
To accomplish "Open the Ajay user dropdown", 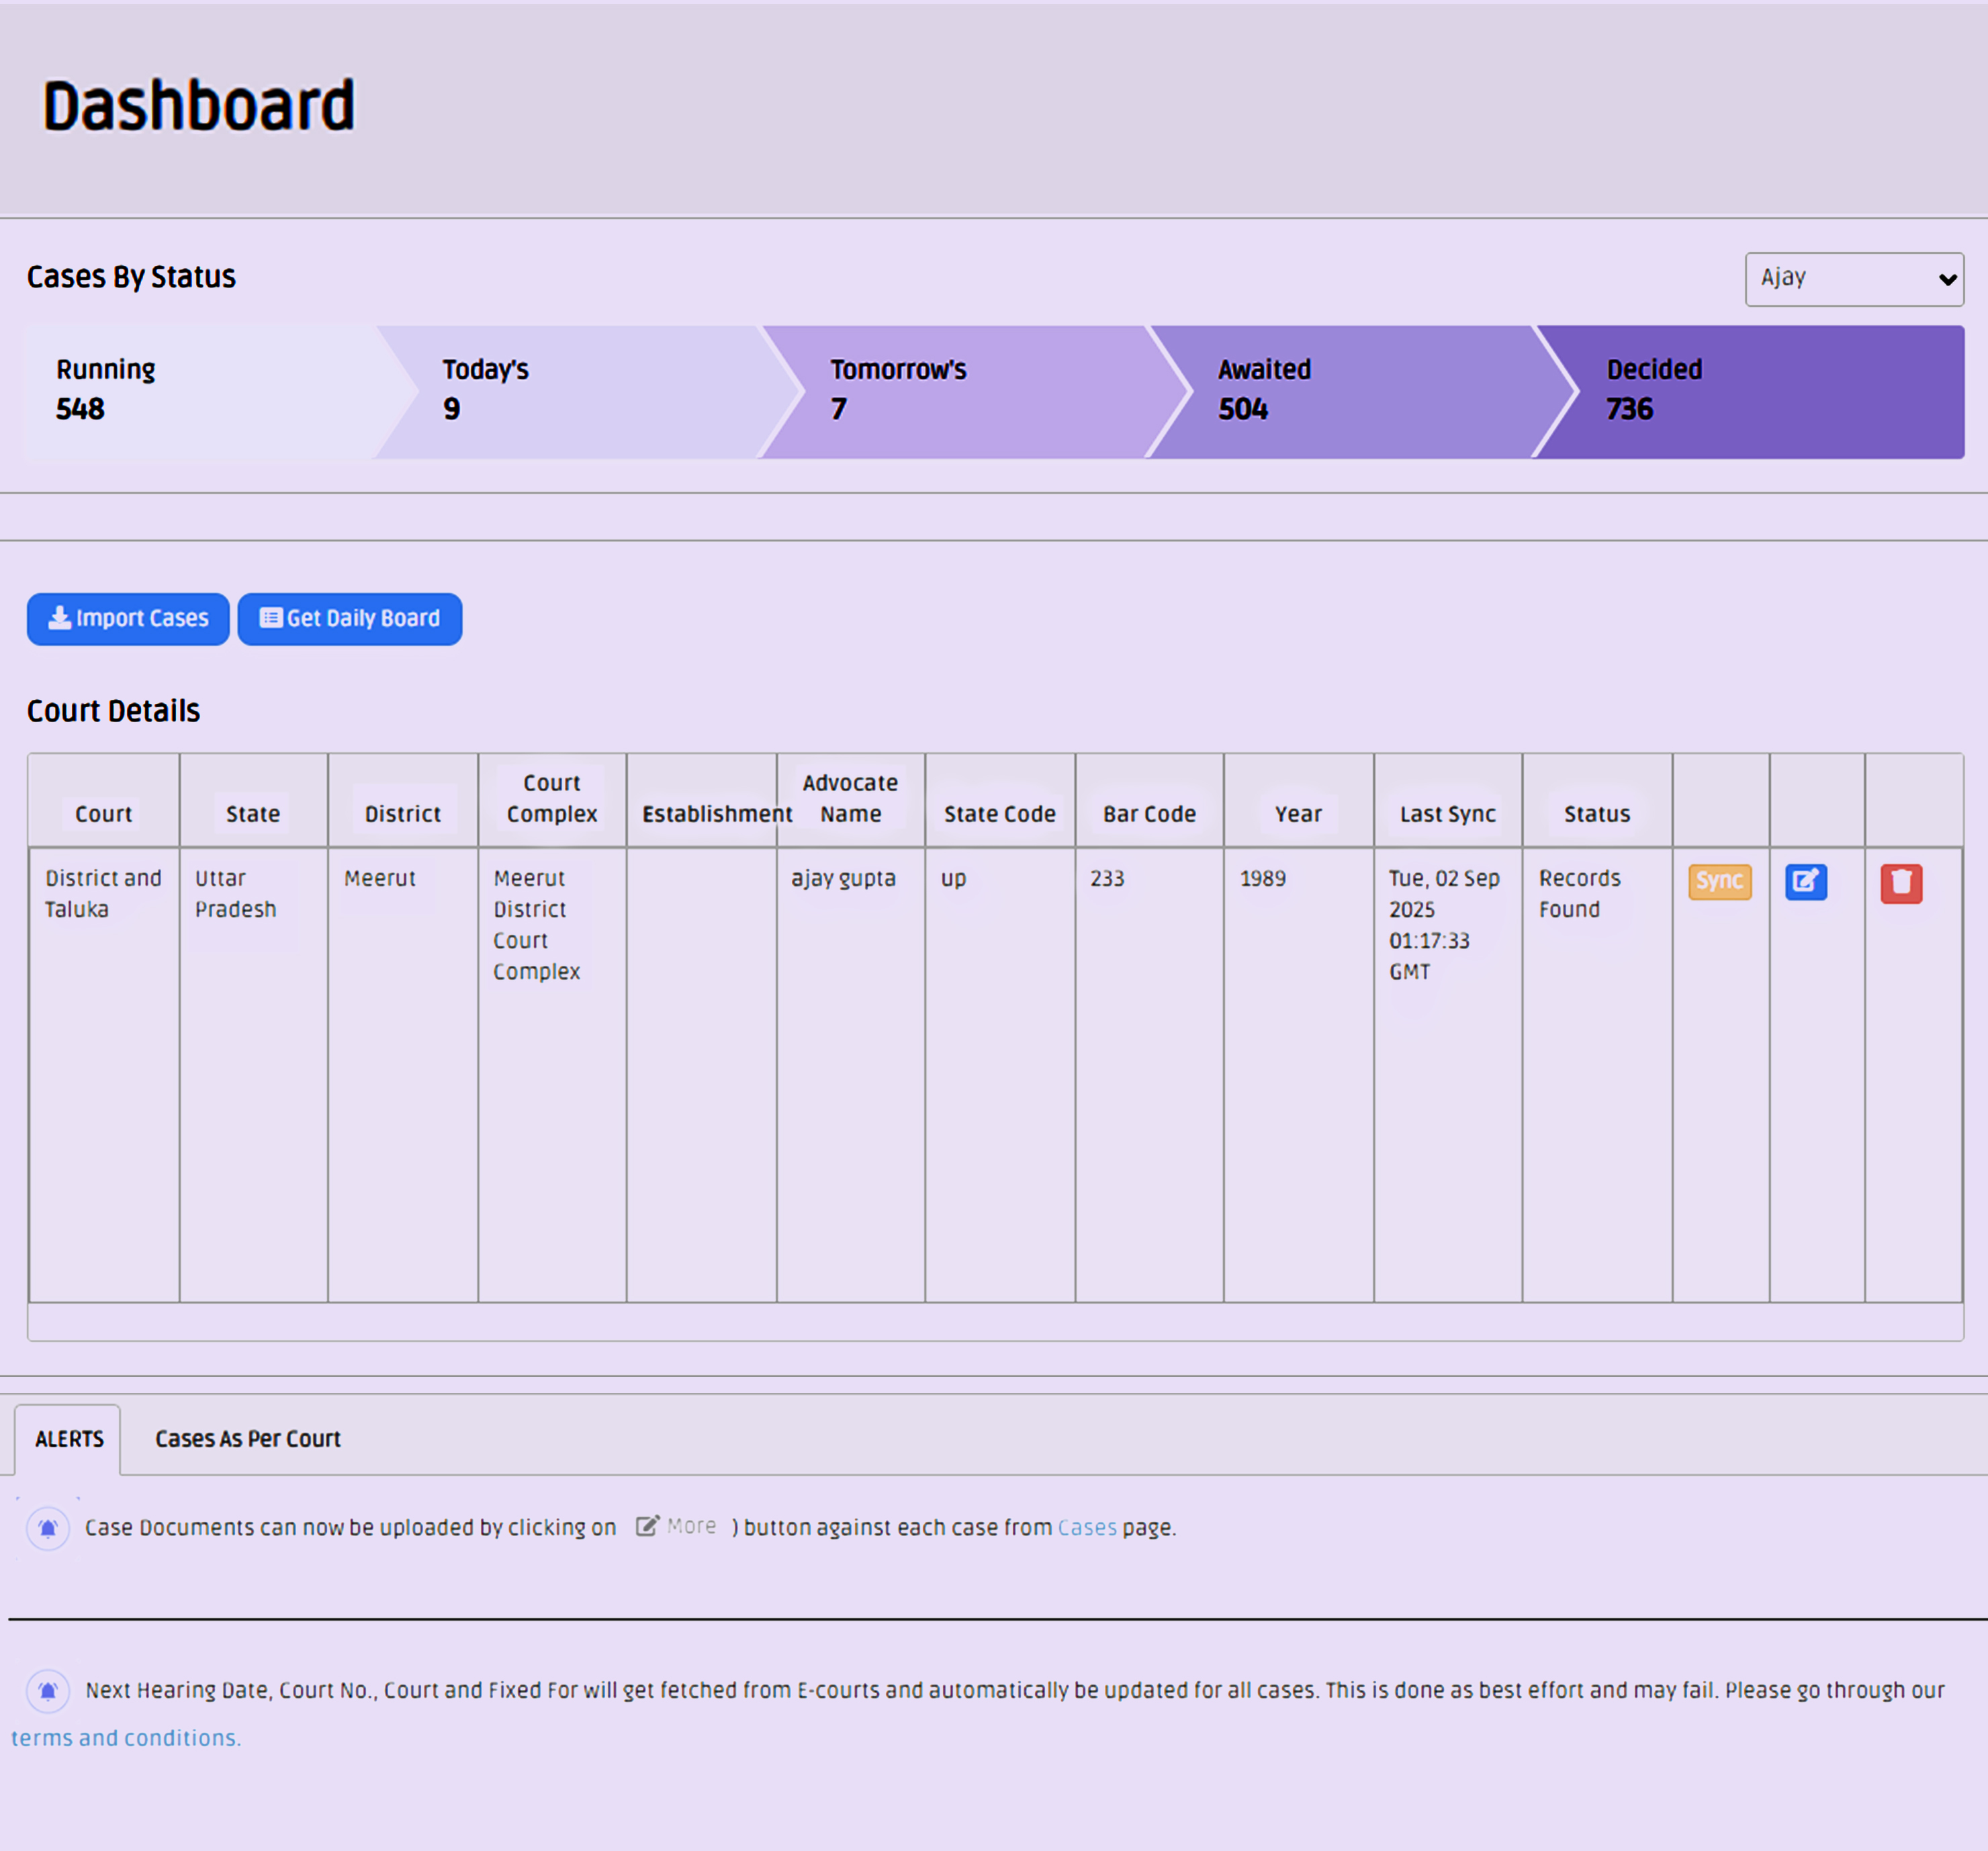I will [x=1853, y=279].
